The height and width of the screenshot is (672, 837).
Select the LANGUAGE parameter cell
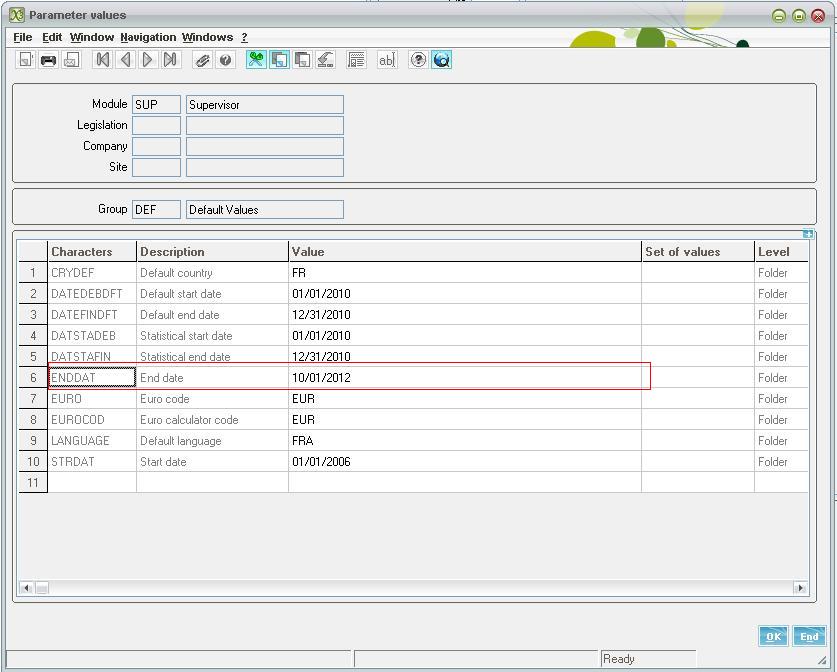(92, 441)
